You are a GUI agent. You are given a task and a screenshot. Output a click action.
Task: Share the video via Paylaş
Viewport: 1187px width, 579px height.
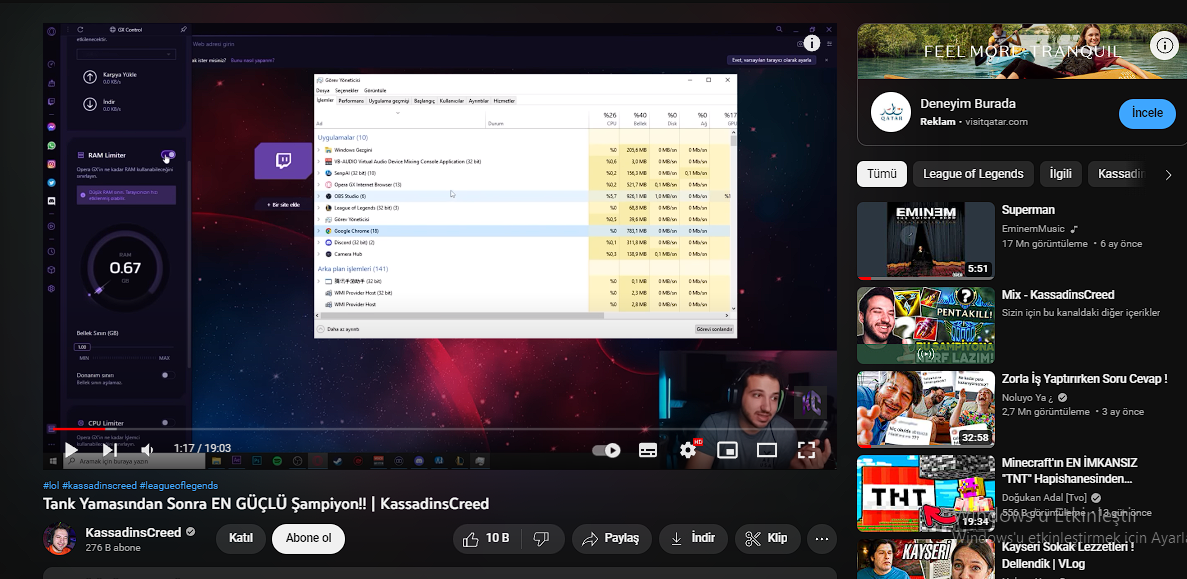click(610, 538)
